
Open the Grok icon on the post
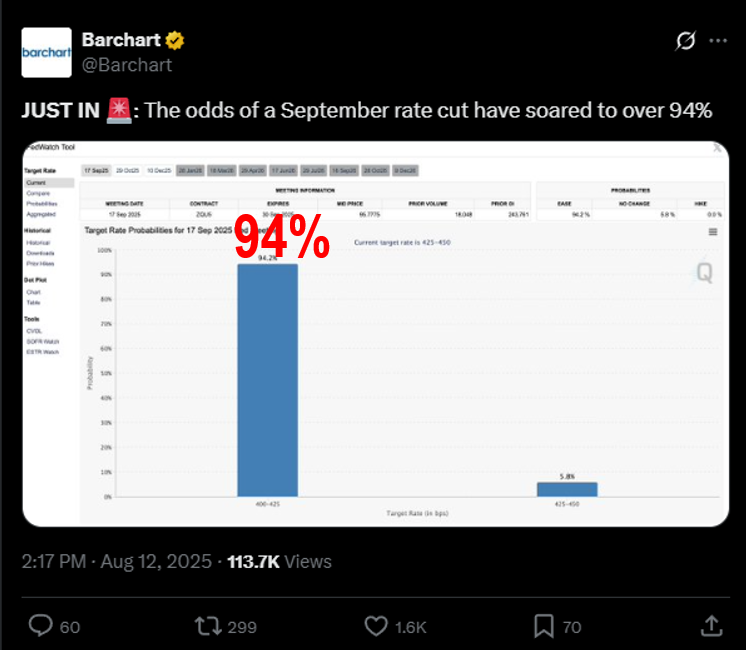click(686, 41)
